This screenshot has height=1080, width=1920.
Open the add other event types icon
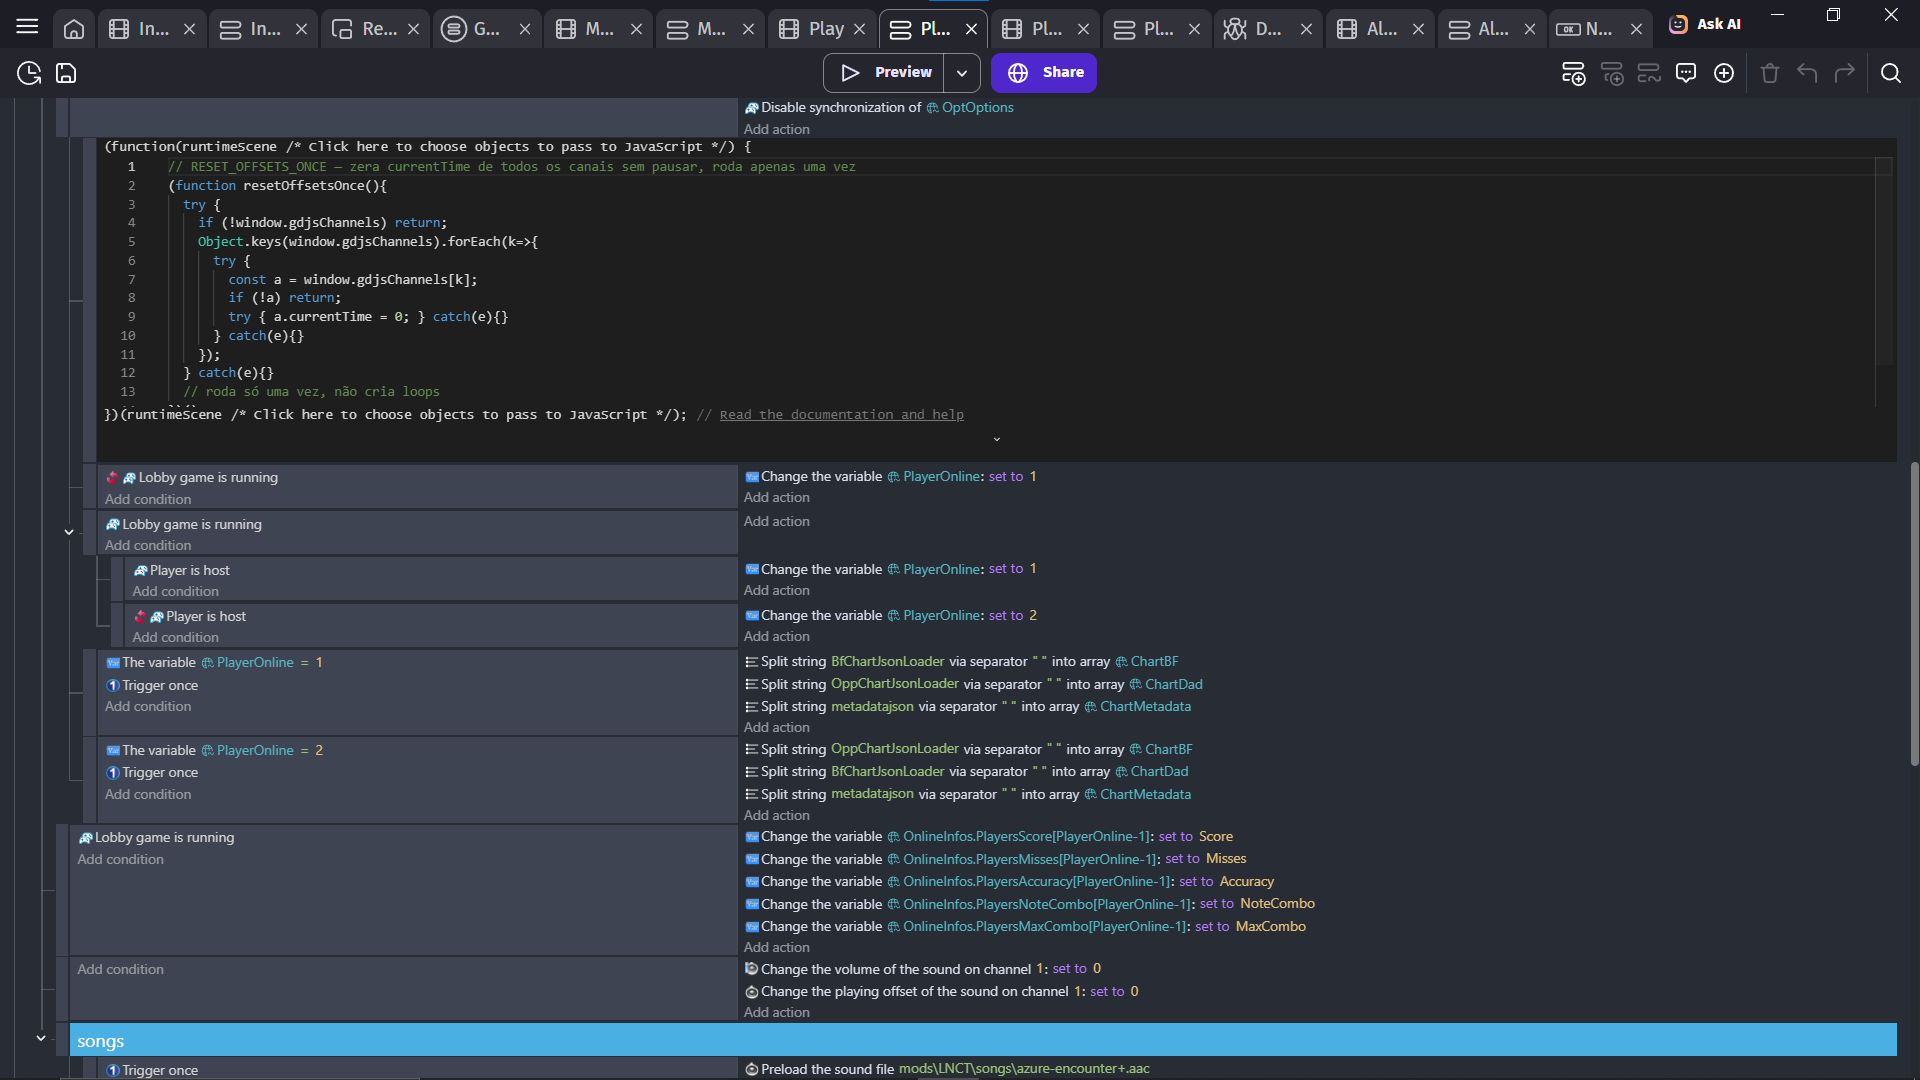coord(1724,73)
